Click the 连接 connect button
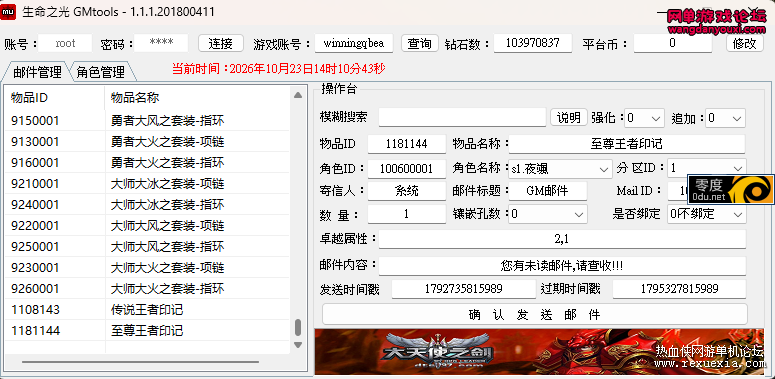Image resolution: width=775 pixels, height=379 pixels. click(220, 43)
